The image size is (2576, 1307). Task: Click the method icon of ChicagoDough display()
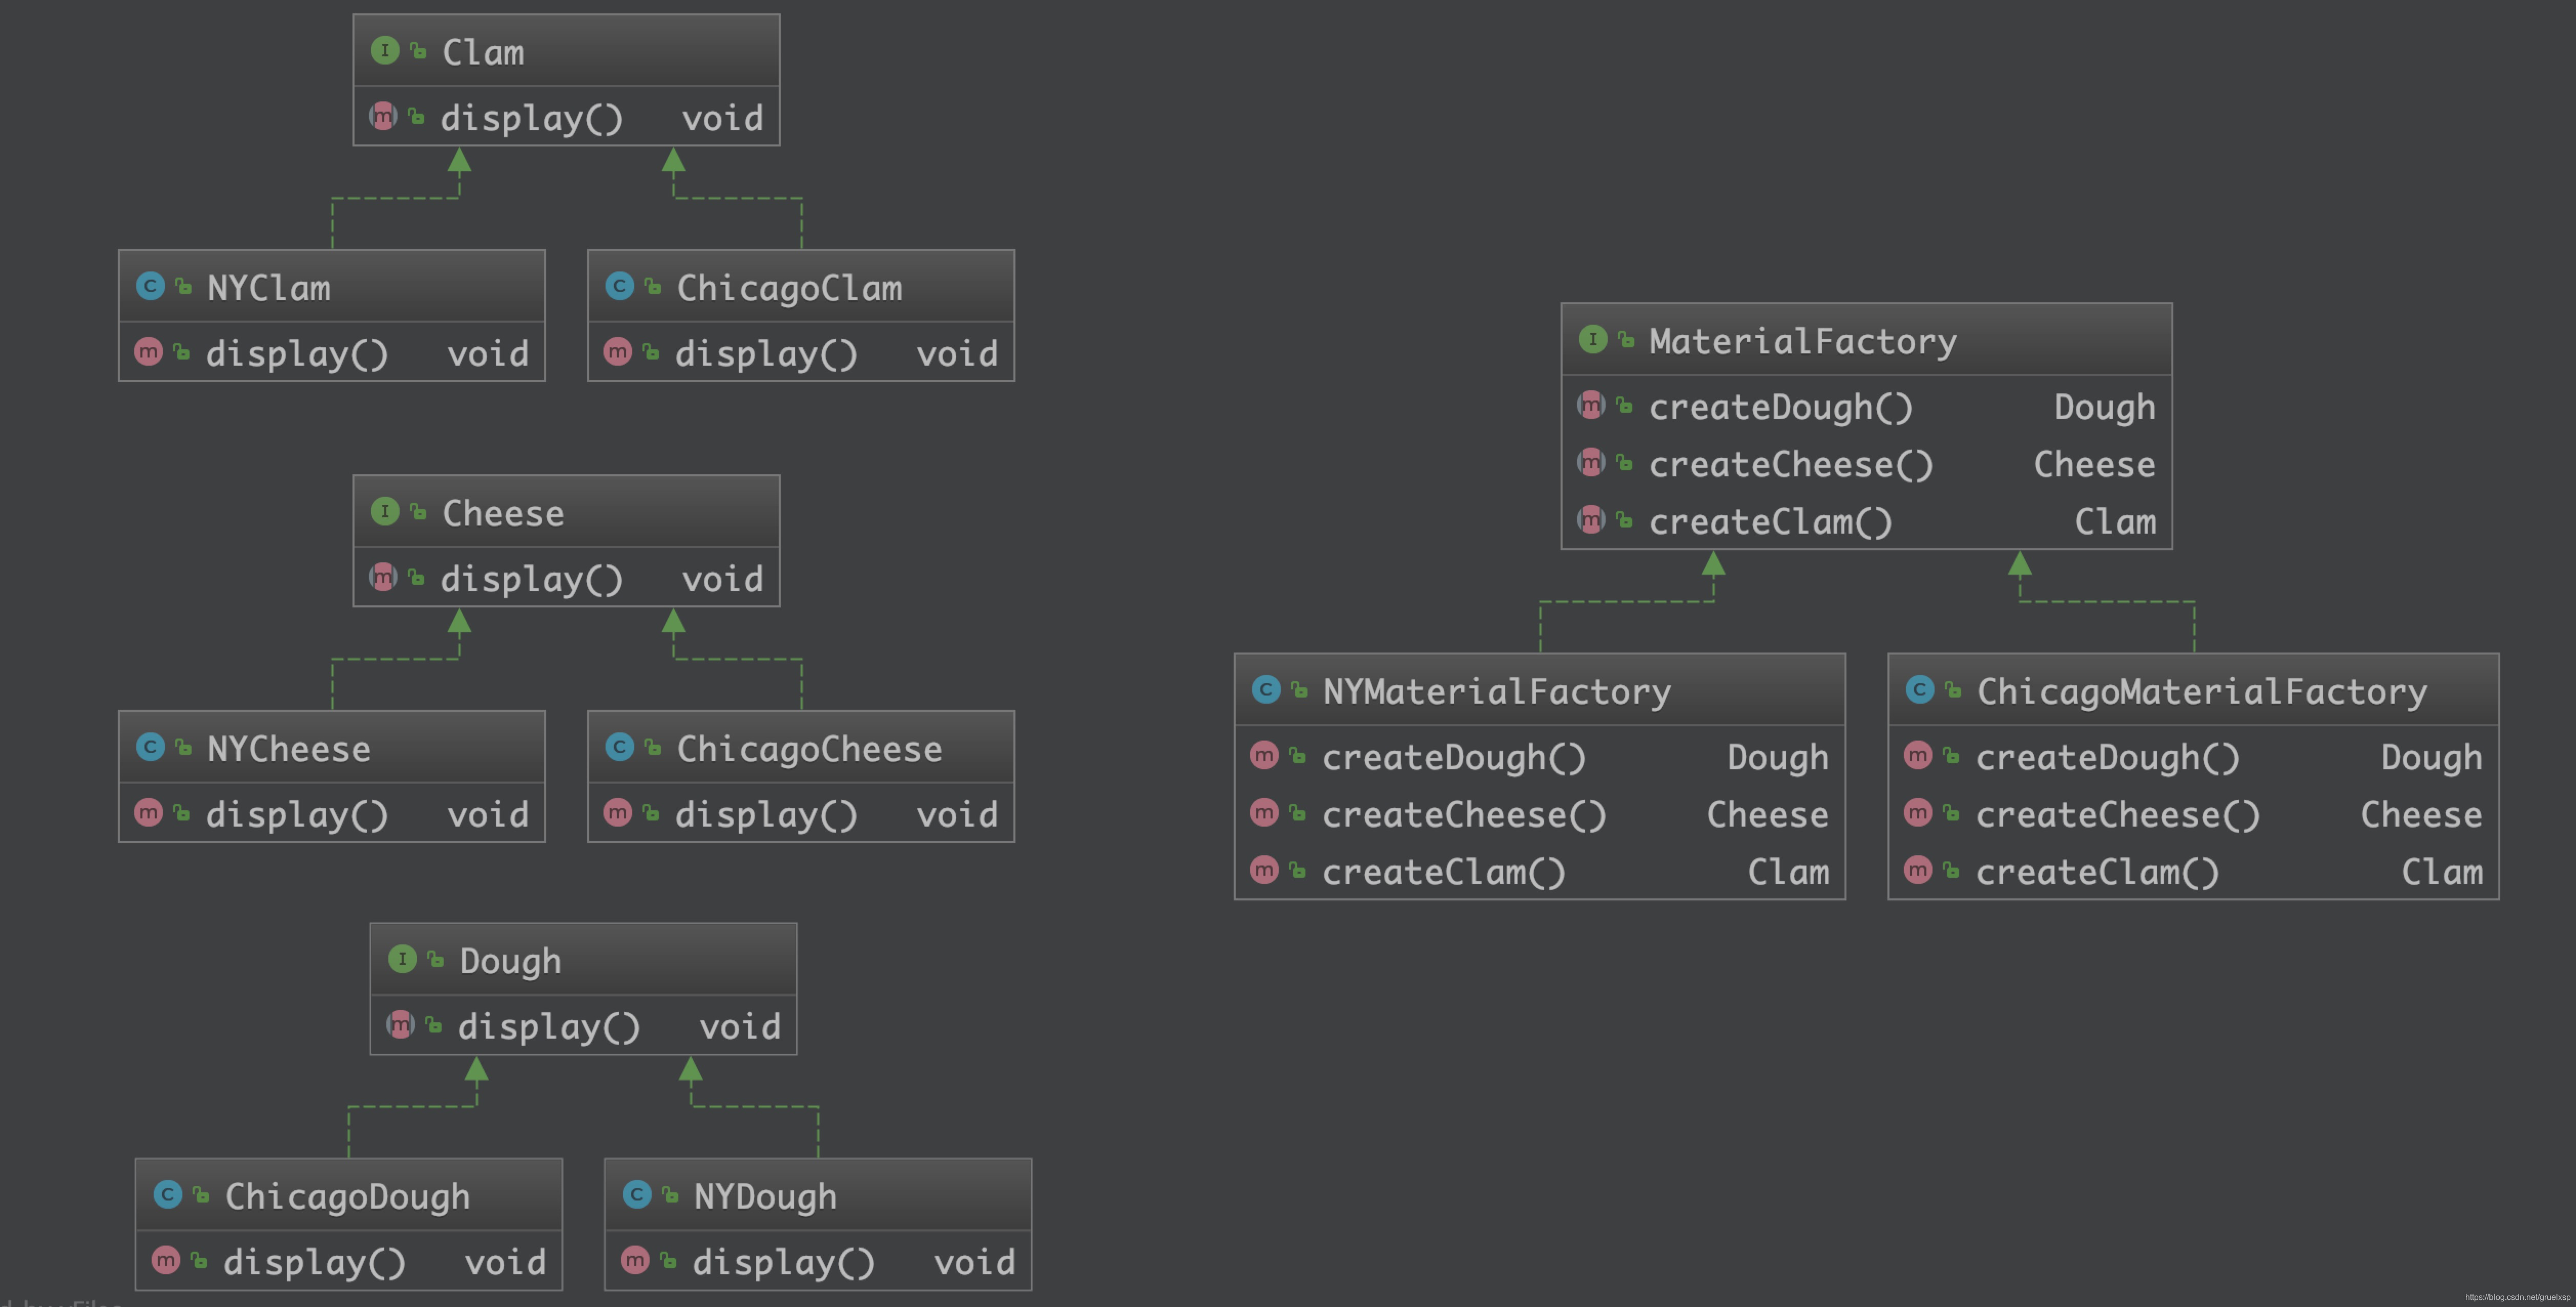[x=166, y=1261]
